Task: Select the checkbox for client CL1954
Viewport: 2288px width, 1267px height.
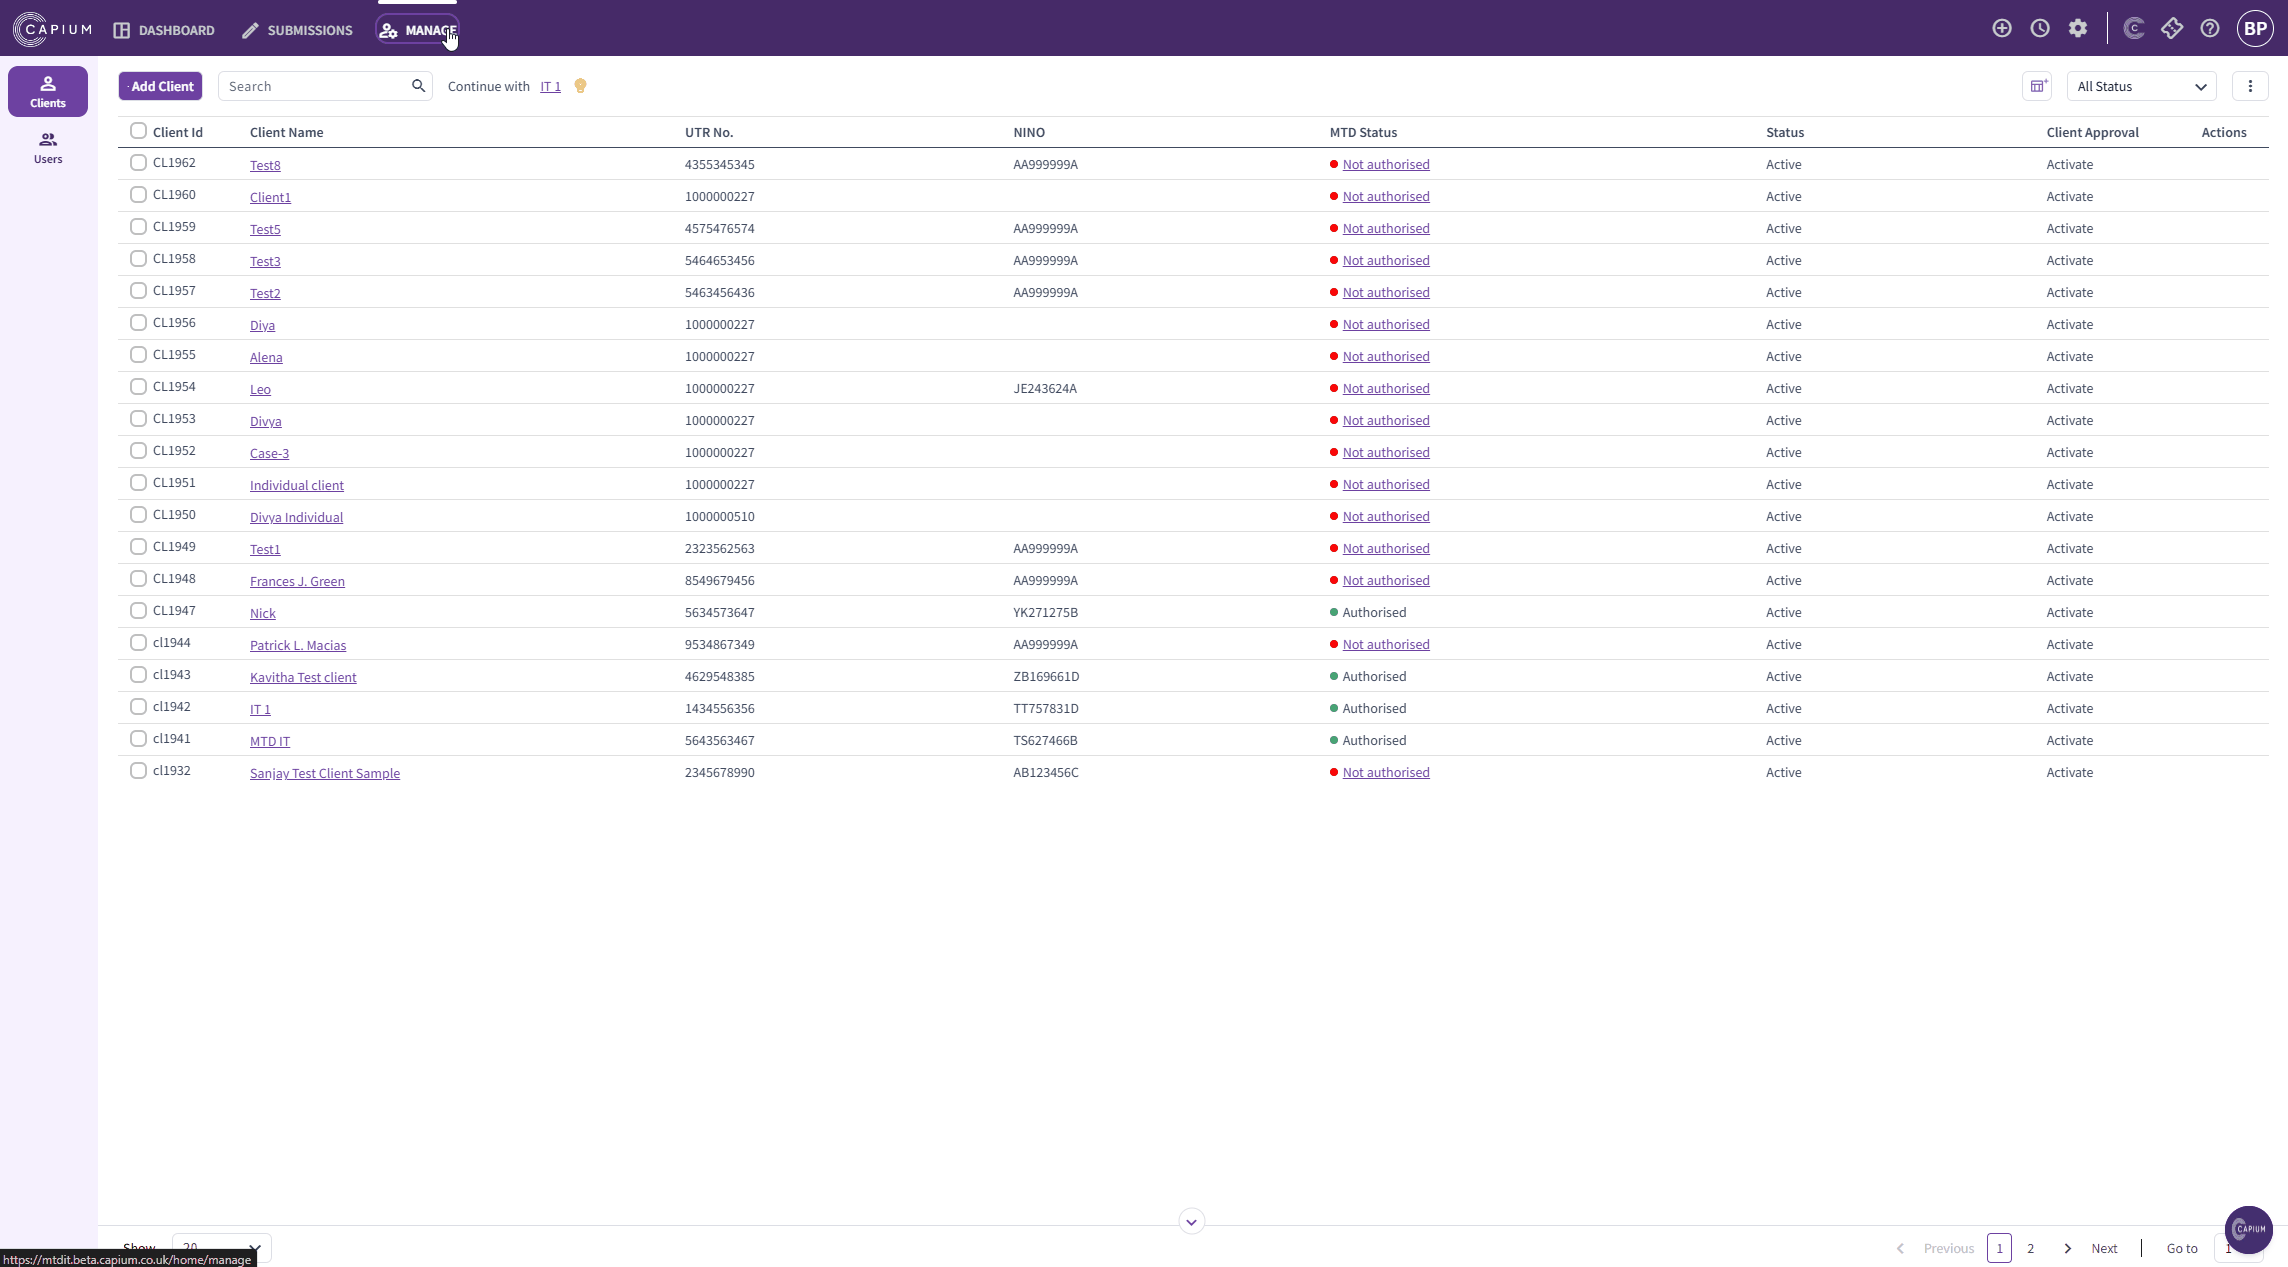Action: click(139, 387)
